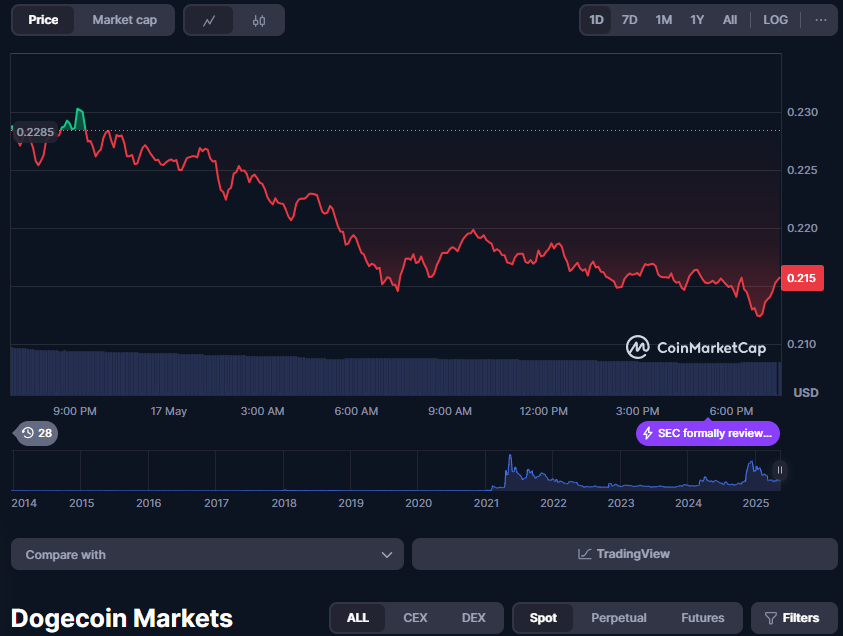Click the lightning bolt SEC news icon
843x636 pixels.
tap(649, 433)
